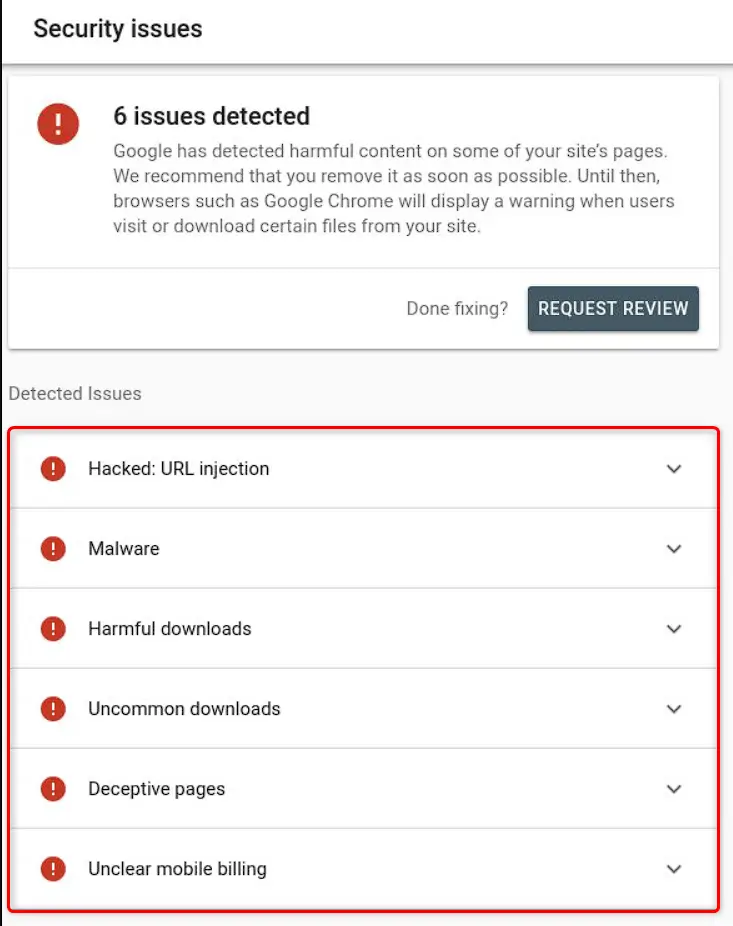733x926 pixels.
Task: Click the warning icon beside Unclear mobile billing
Action: pos(52,868)
